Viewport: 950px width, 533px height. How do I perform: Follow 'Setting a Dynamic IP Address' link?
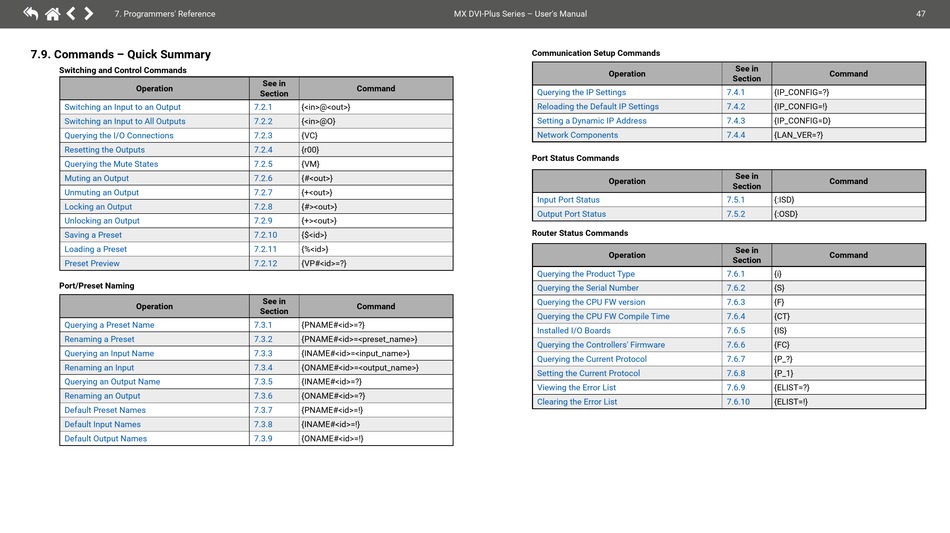[591, 121]
